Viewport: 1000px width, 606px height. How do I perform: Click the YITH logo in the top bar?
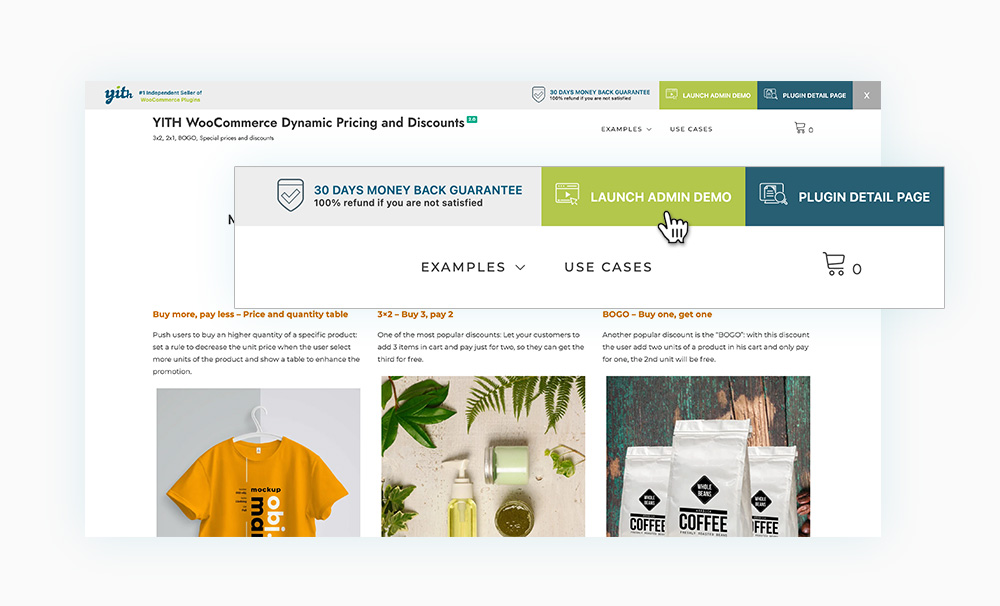point(119,95)
